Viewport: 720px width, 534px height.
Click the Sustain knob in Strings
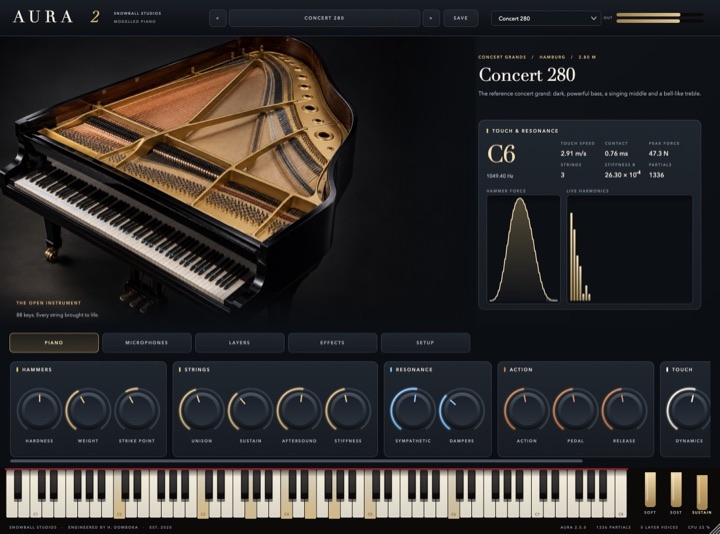250,410
